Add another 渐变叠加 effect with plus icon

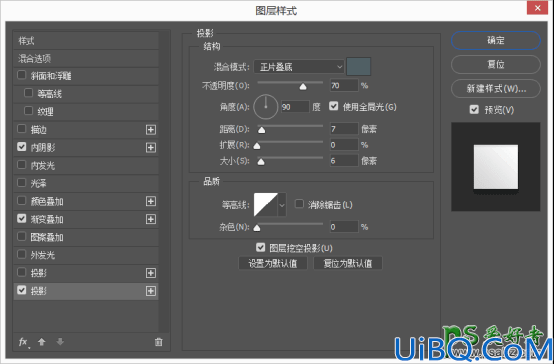tap(151, 219)
